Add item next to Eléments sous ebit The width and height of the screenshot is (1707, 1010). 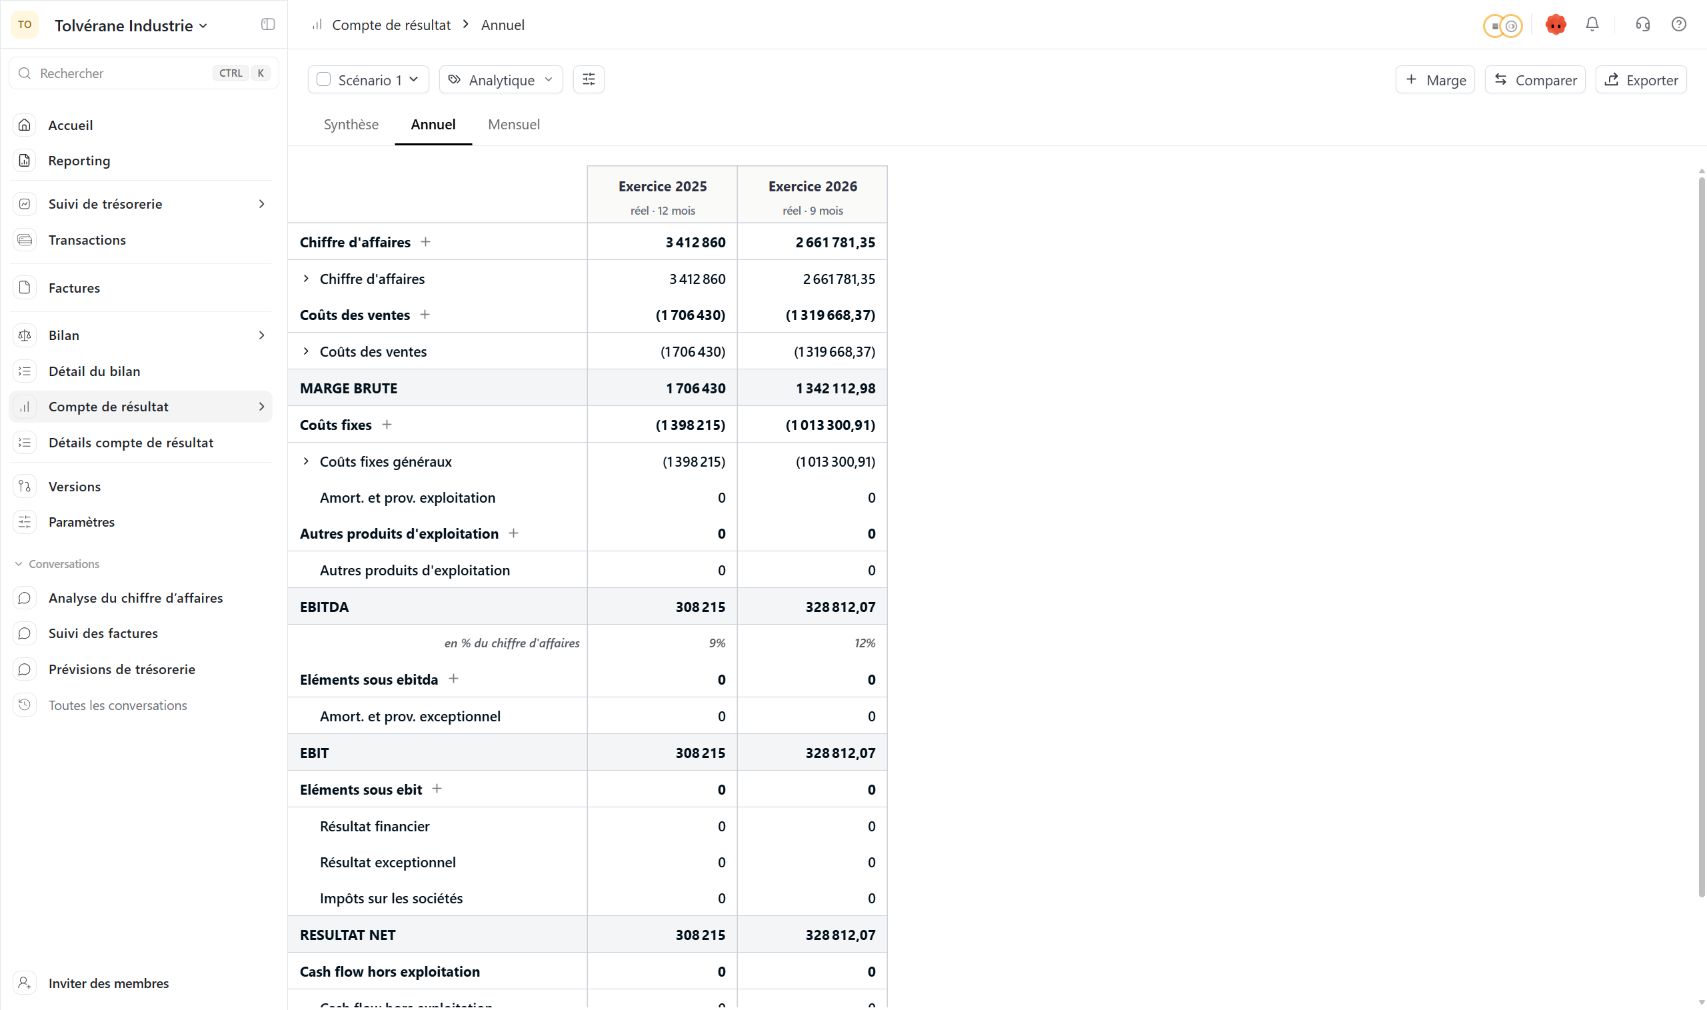click(x=437, y=789)
